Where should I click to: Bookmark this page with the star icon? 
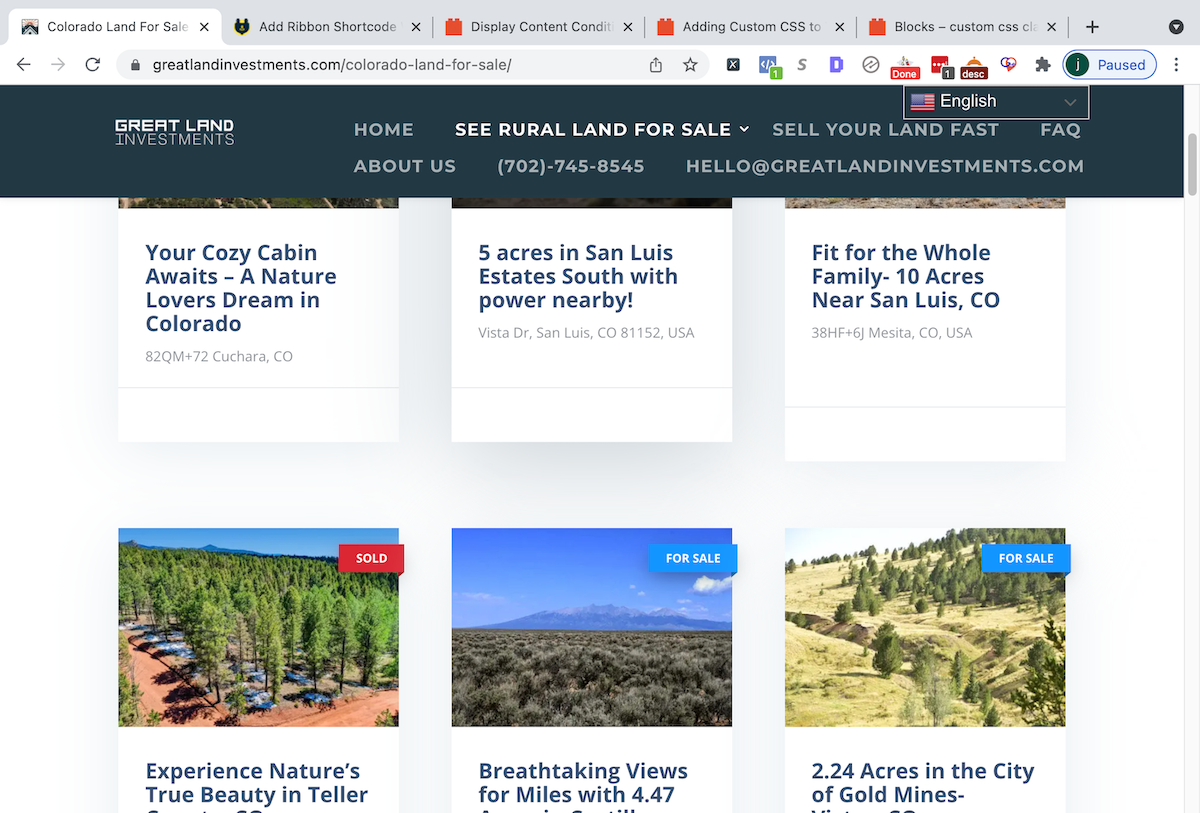(690, 65)
